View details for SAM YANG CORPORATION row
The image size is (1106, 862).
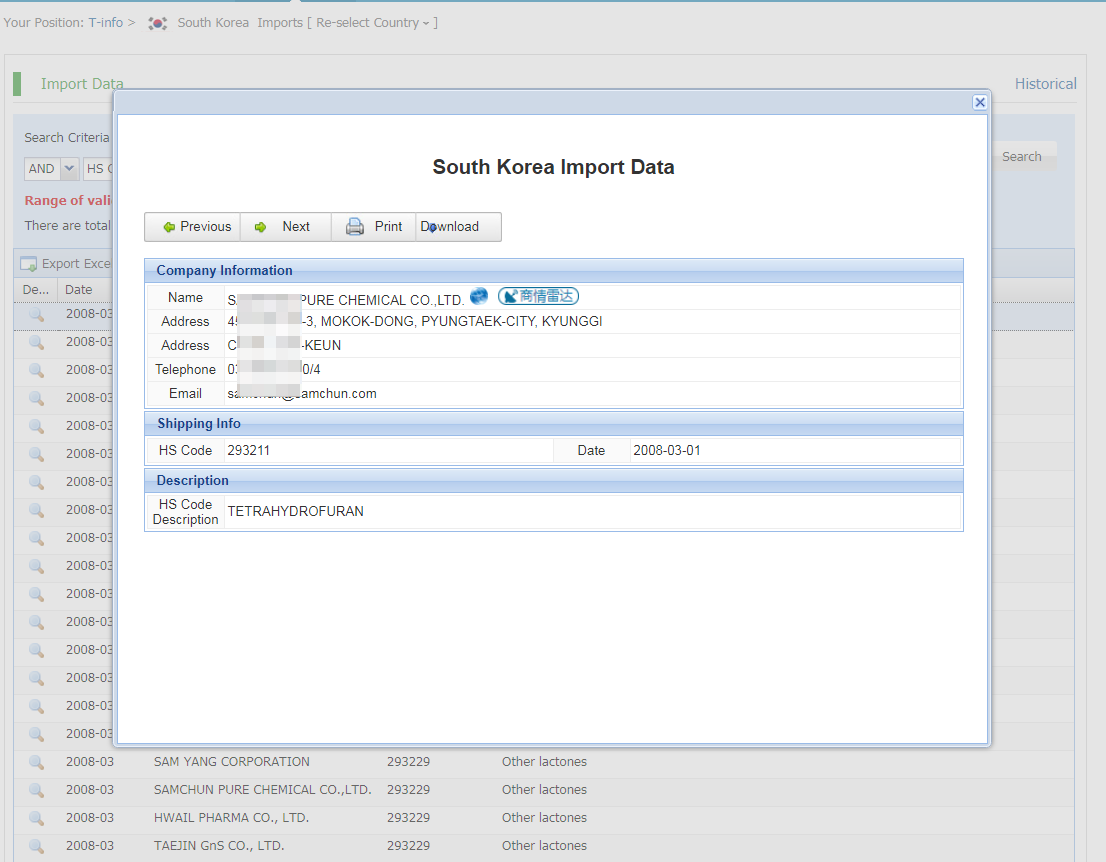coord(36,762)
